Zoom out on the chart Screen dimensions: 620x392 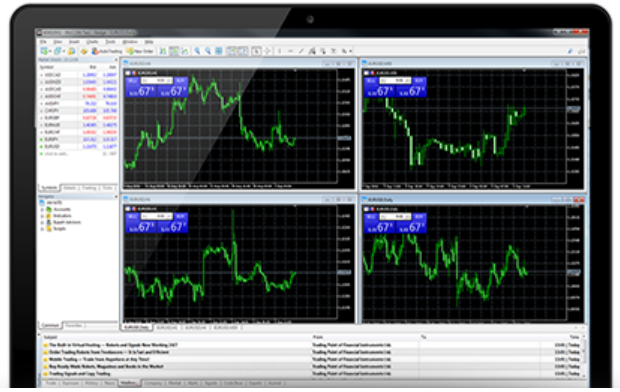point(208,51)
